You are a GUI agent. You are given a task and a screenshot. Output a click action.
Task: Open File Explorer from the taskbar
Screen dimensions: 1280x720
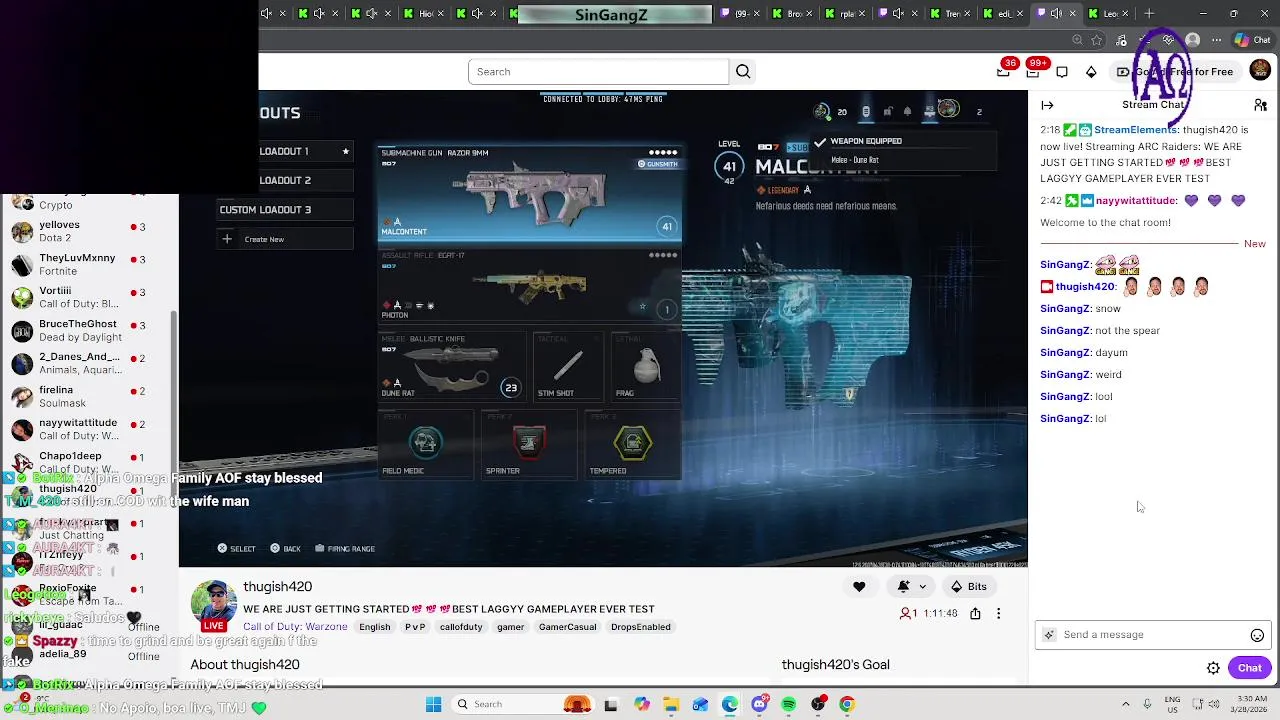tap(671, 704)
